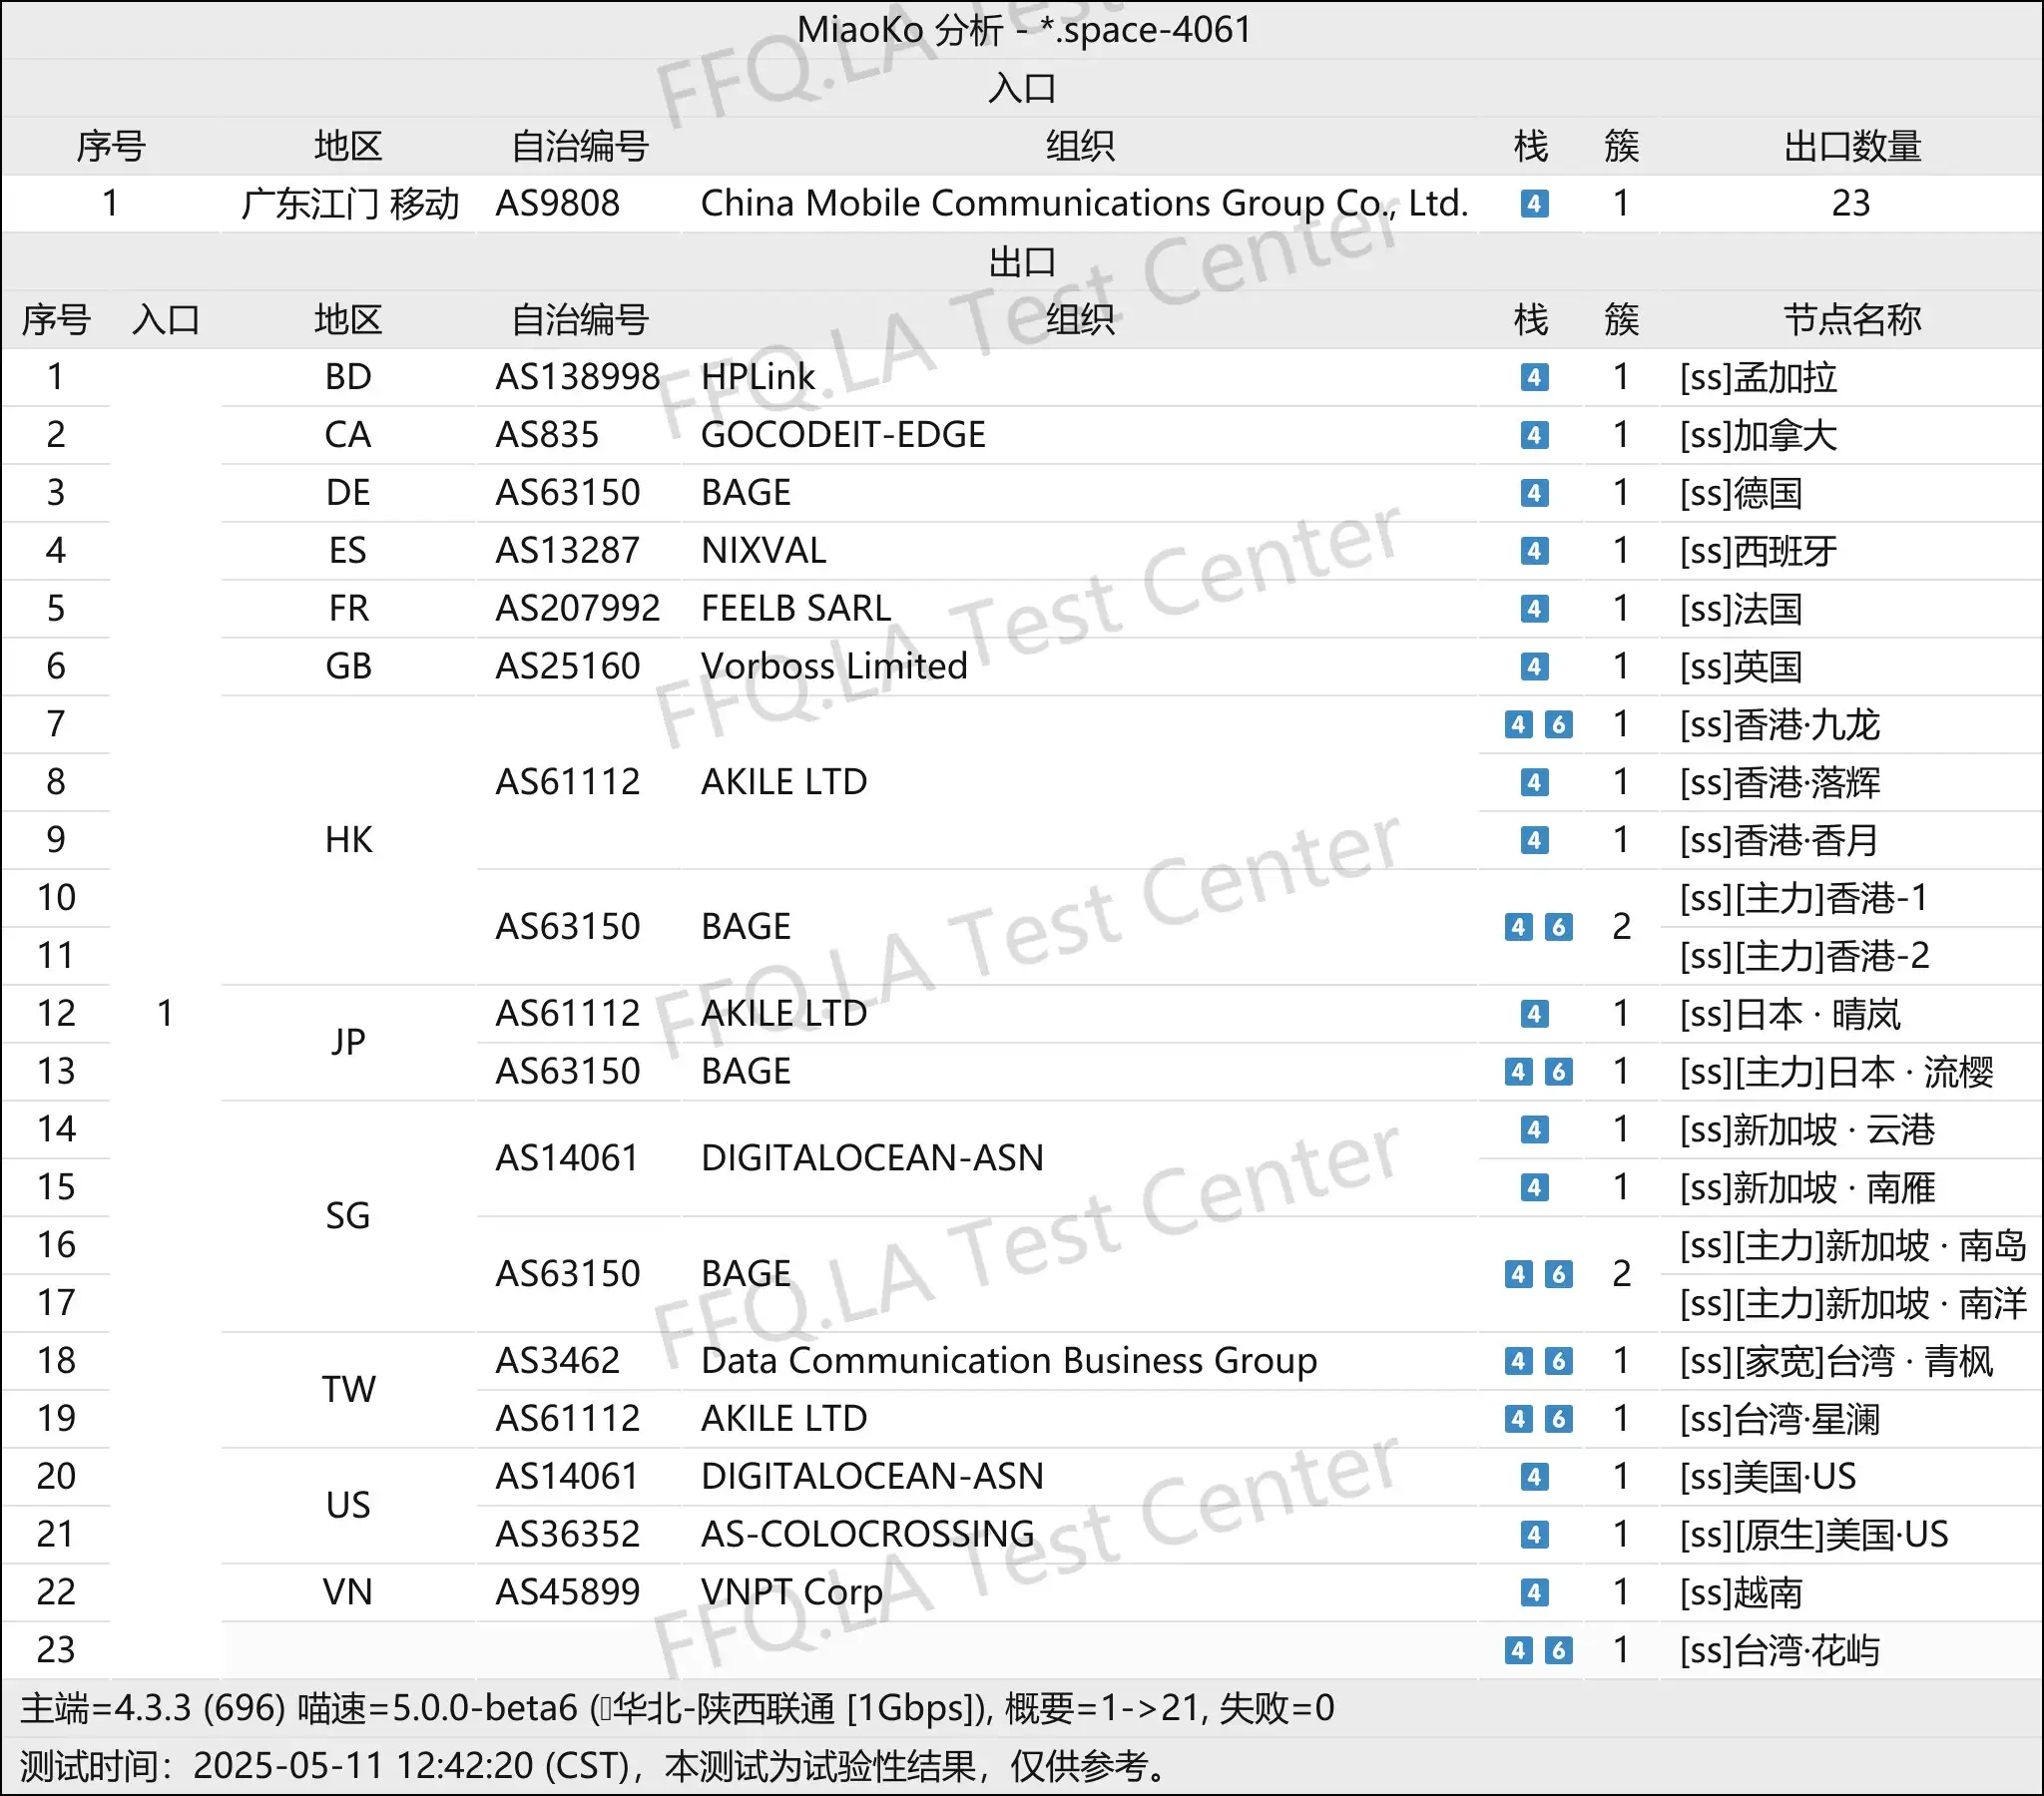
Task: Click the HK region cell
Action: [x=348, y=840]
